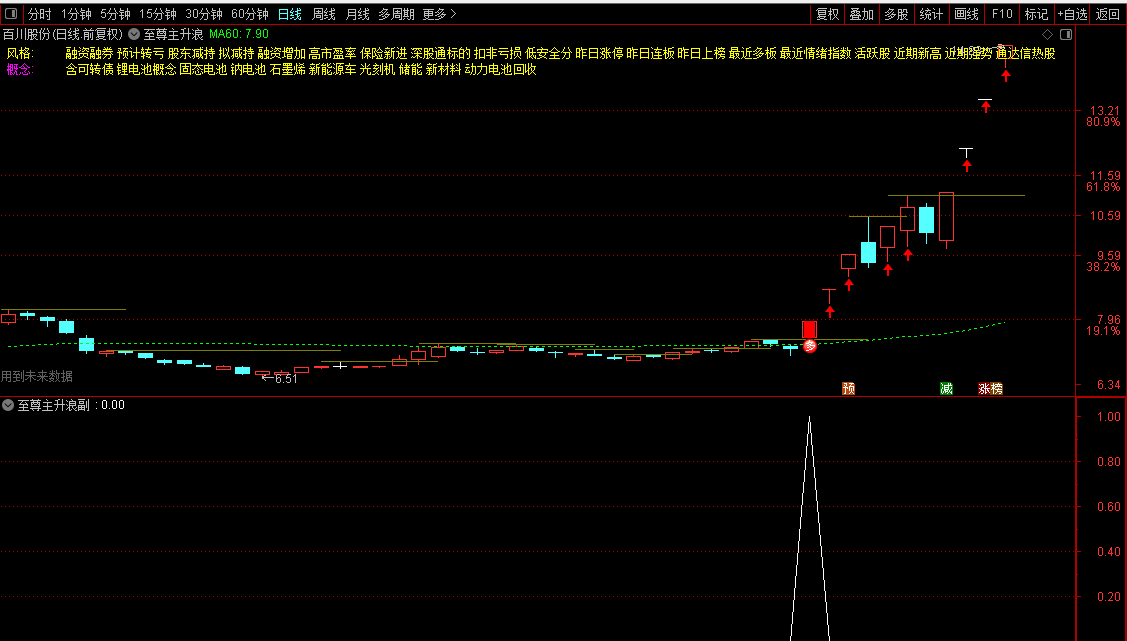1127x641 pixels.
Task: Click the 股东减持 style tag
Action: coord(191,53)
